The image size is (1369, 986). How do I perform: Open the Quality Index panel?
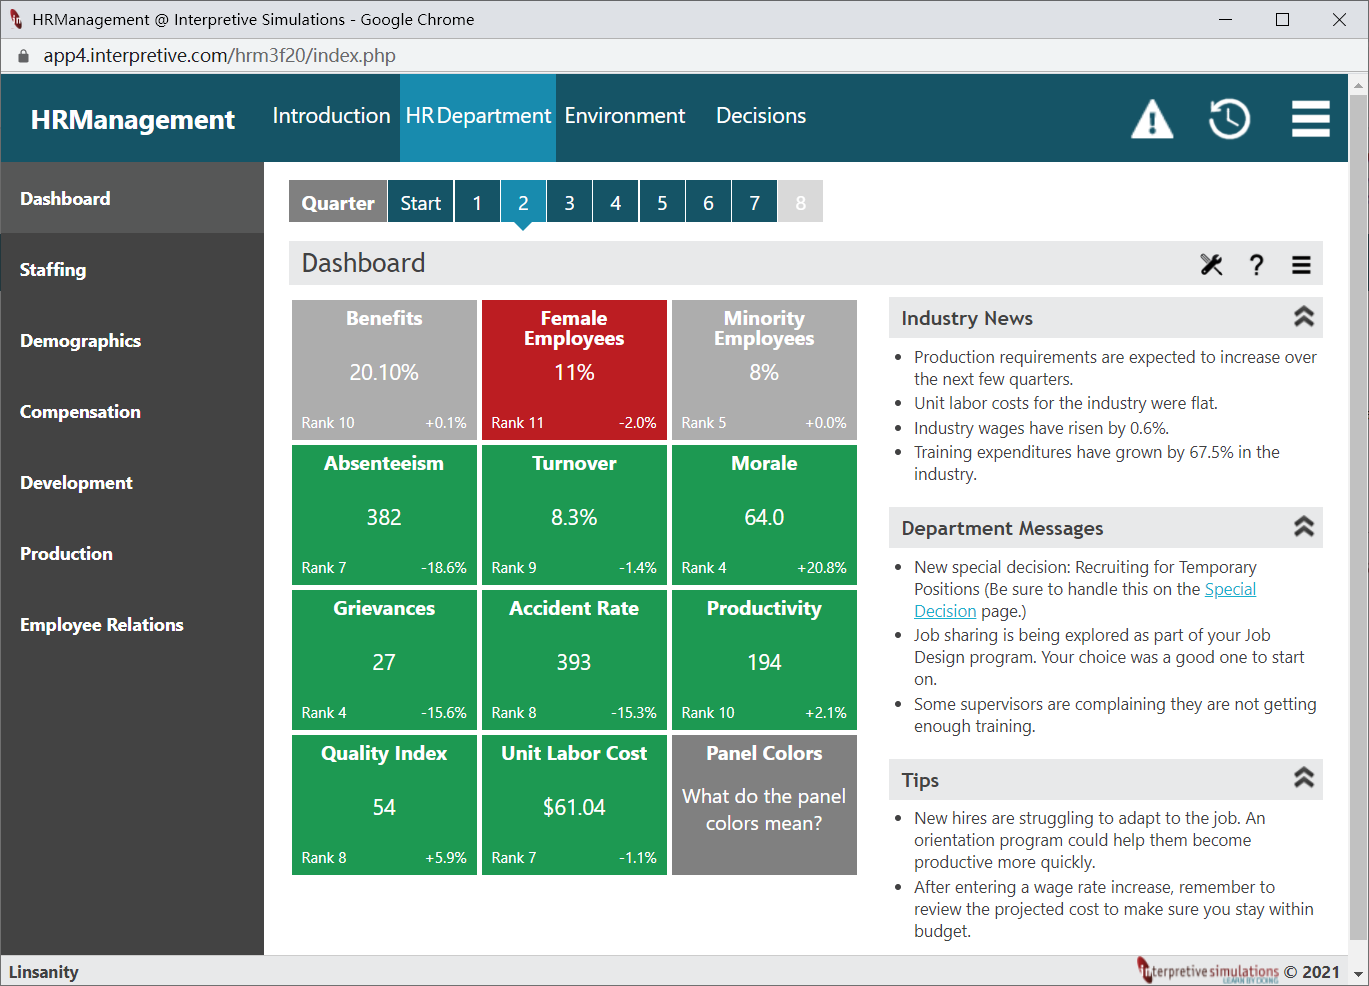point(384,805)
